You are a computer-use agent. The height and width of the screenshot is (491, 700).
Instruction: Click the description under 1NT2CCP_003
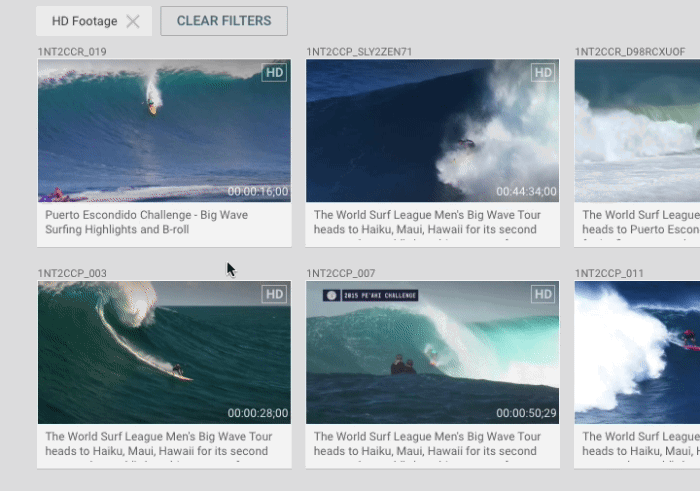(x=159, y=446)
